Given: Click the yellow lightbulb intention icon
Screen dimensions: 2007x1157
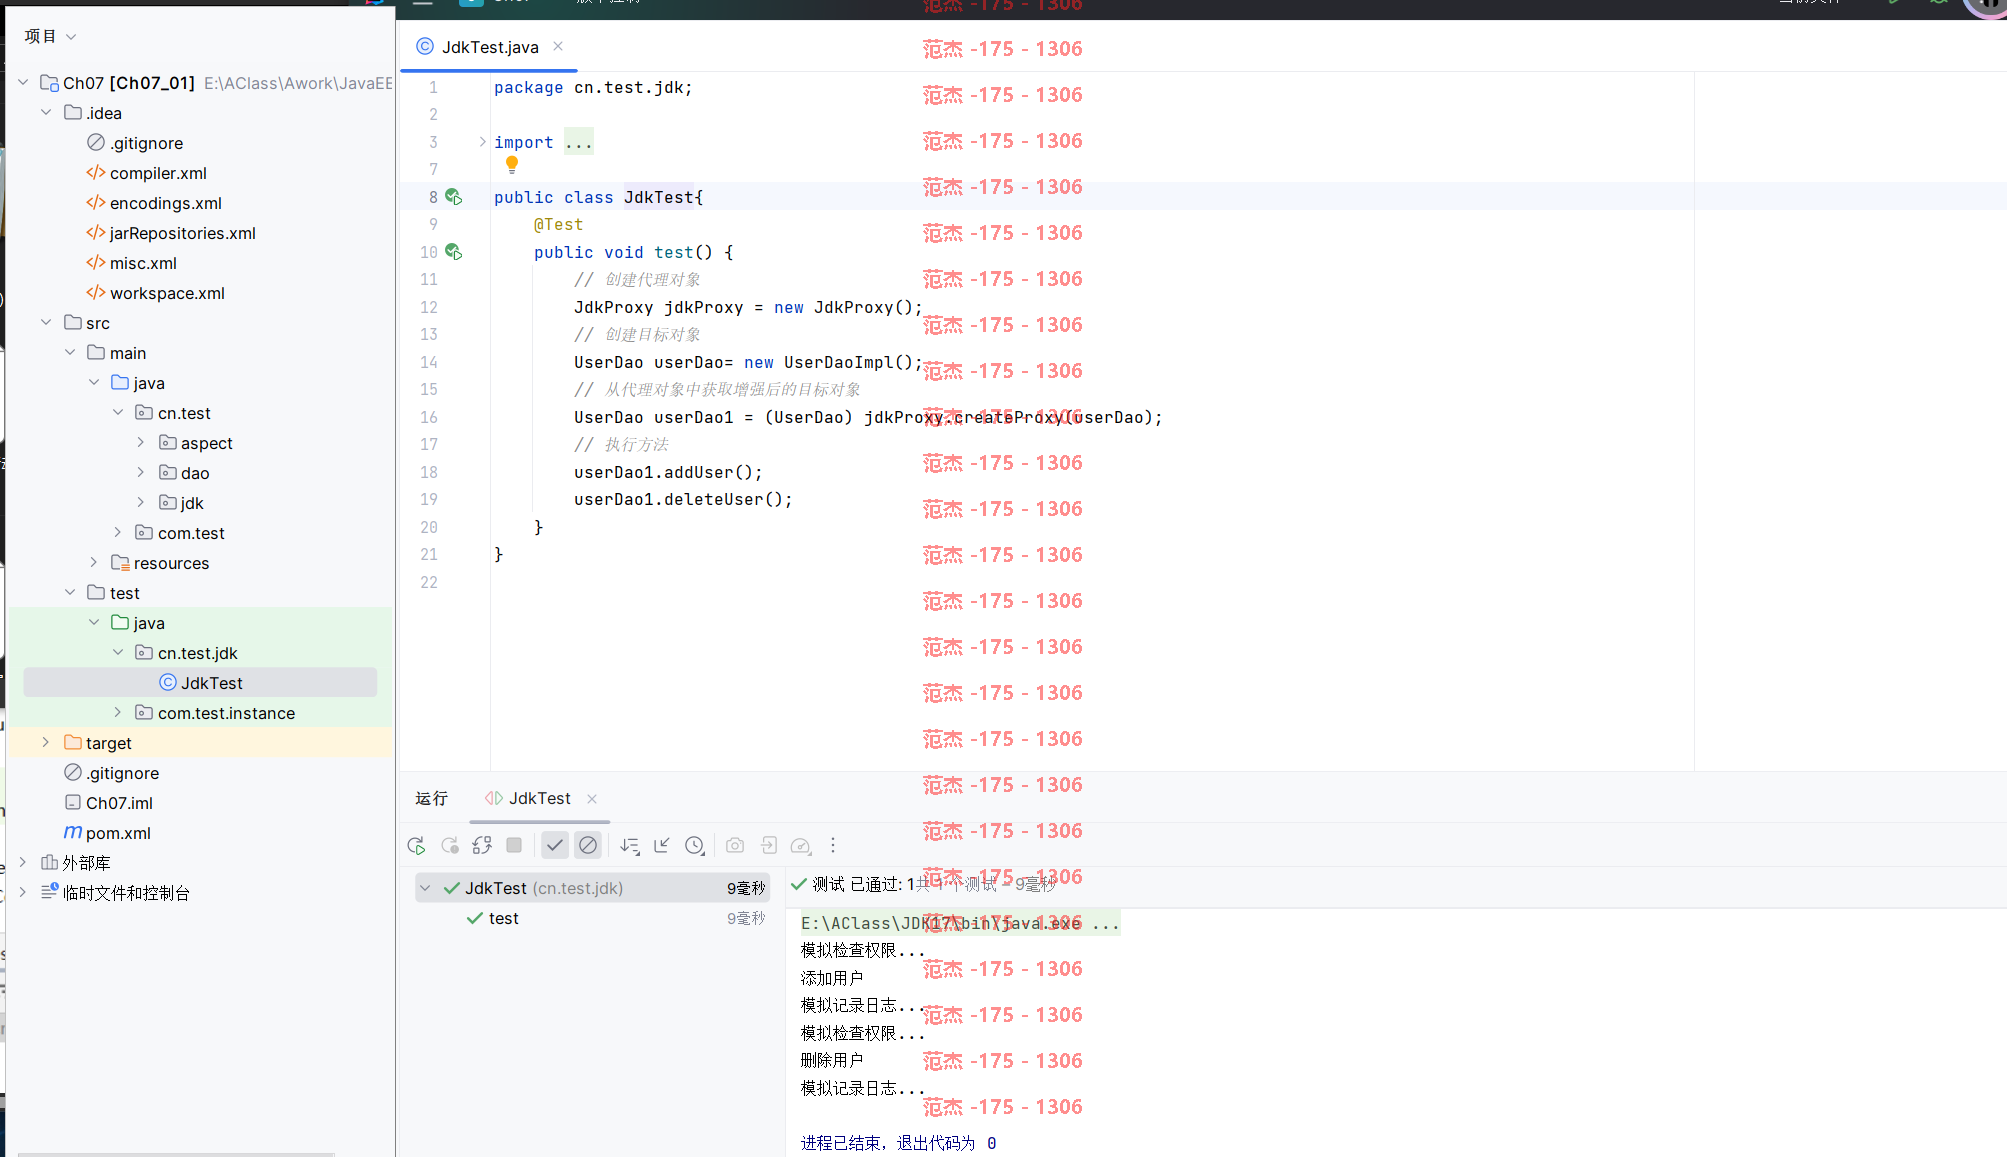Looking at the screenshot, I should tap(512, 165).
